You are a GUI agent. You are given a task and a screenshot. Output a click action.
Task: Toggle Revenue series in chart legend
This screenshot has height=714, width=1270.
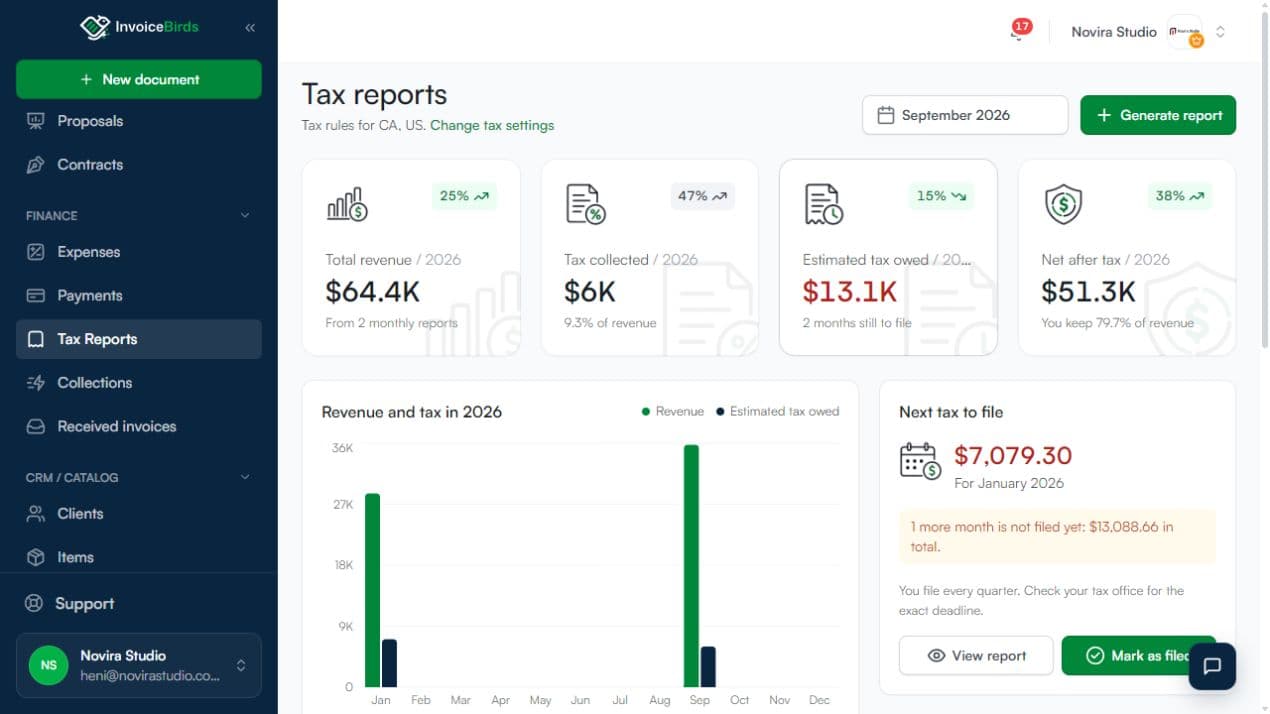(x=673, y=411)
